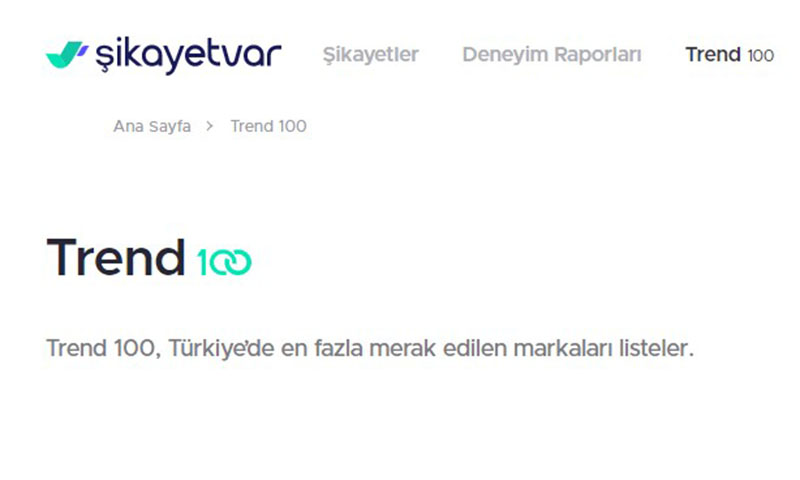The image size is (800, 480).
Task: Select Trend 100 in the top navigation
Action: pos(730,55)
